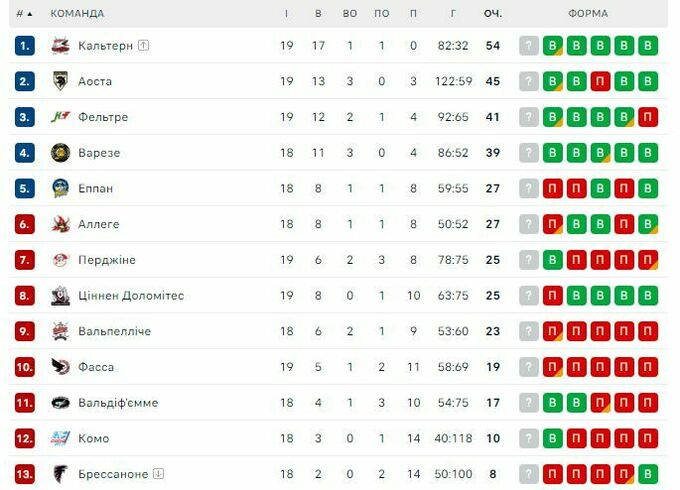Click the Аоста team logo
The height and width of the screenshot is (490, 680).
(x=60, y=81)
